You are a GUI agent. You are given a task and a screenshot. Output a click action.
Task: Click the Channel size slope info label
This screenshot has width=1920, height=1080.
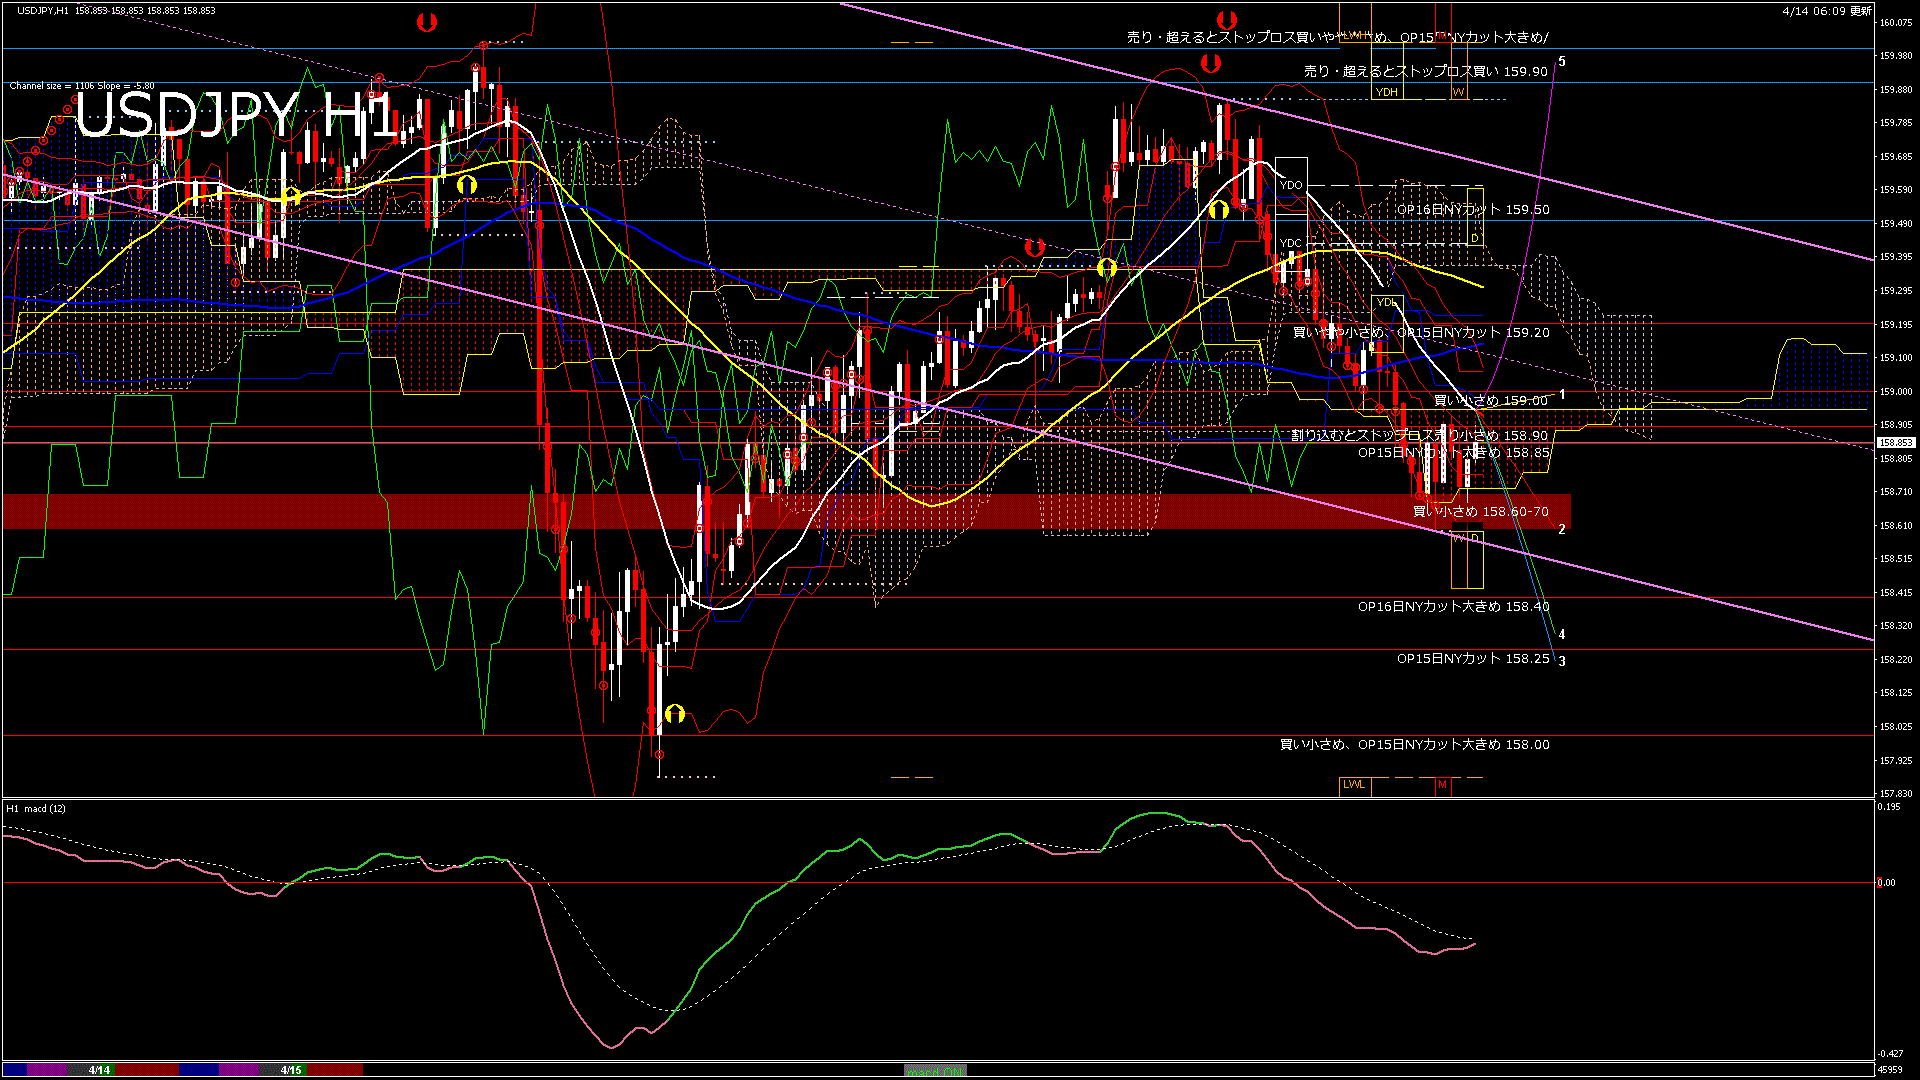(82, 86)
